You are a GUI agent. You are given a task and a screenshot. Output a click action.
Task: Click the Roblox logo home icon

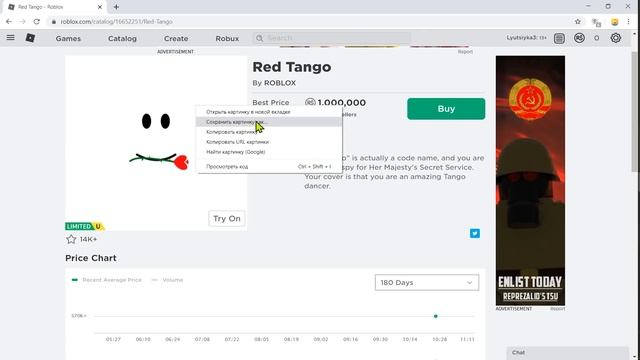pos(30,38)
